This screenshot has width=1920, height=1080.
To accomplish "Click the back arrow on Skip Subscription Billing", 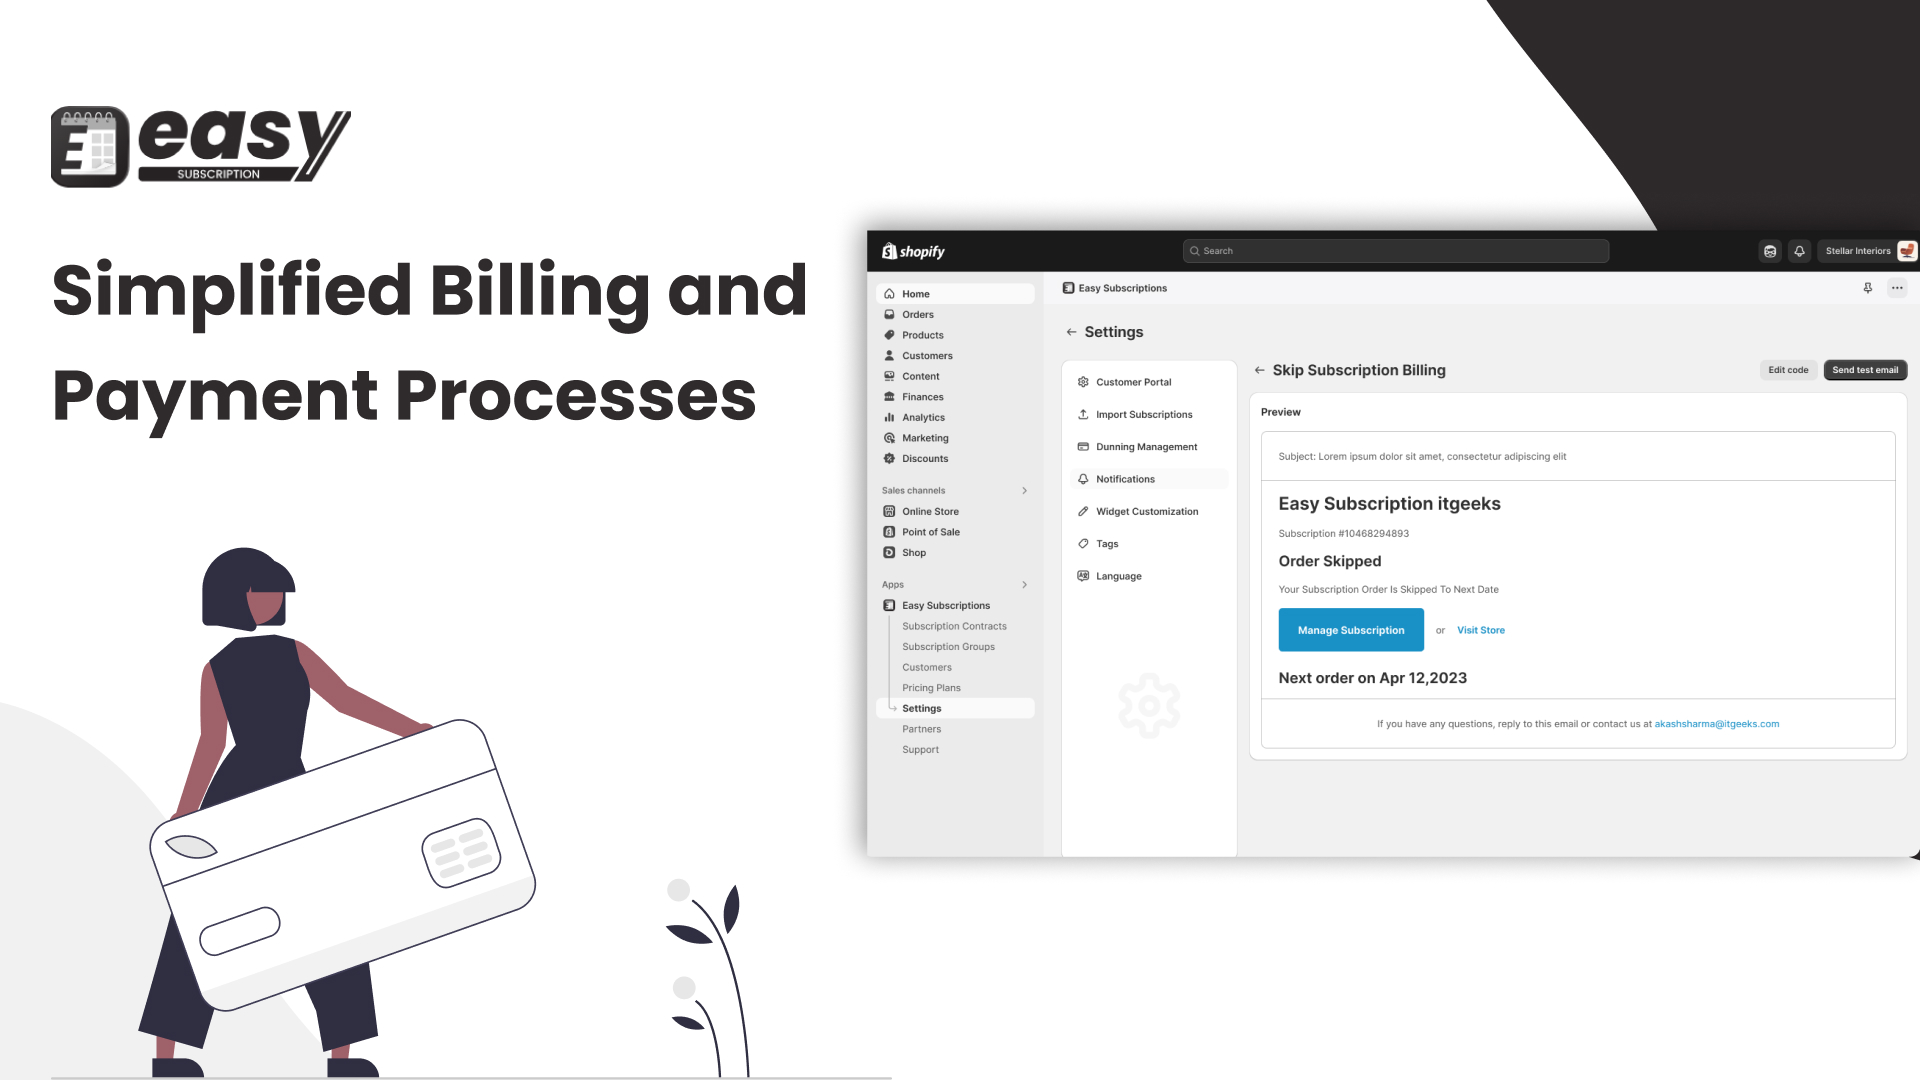I will [1258, 369].
